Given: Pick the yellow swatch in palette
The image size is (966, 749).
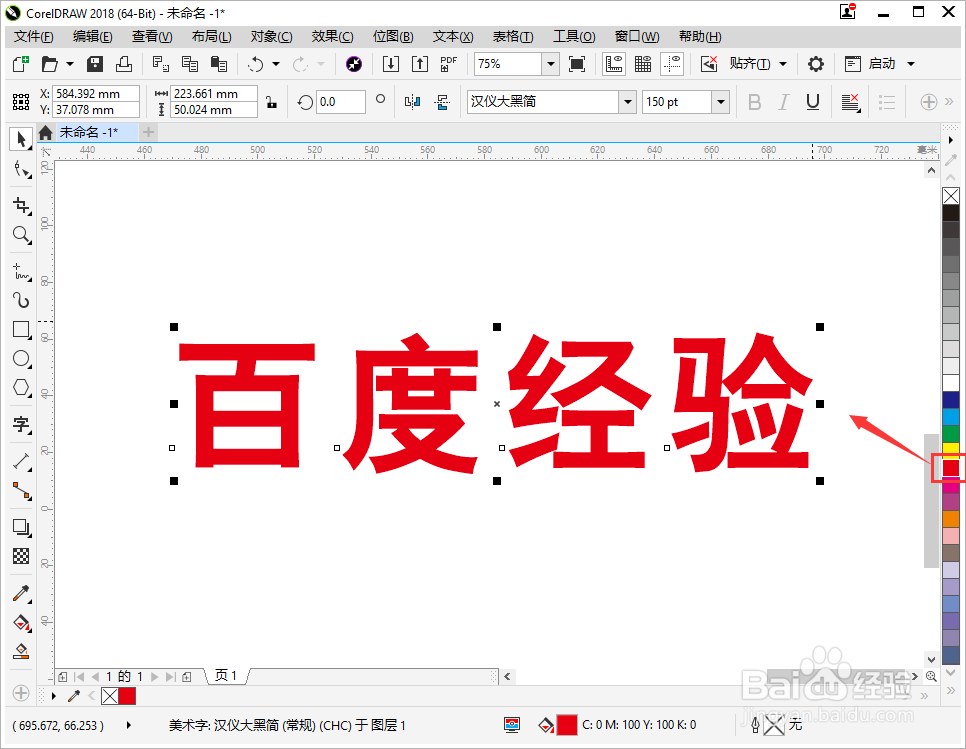Looking at the screenshot, I should point(951,448).
